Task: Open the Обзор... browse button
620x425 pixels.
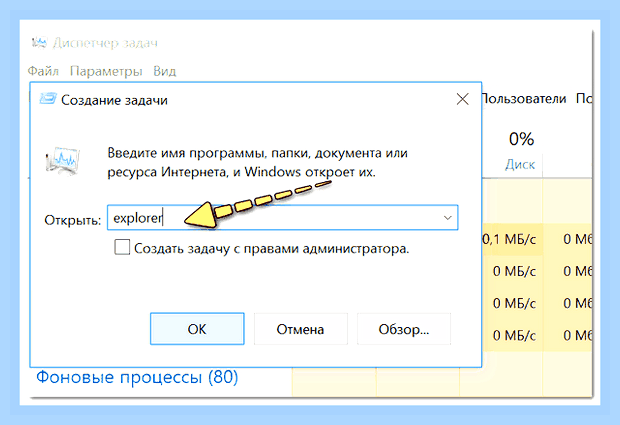Action: (404, 329)
